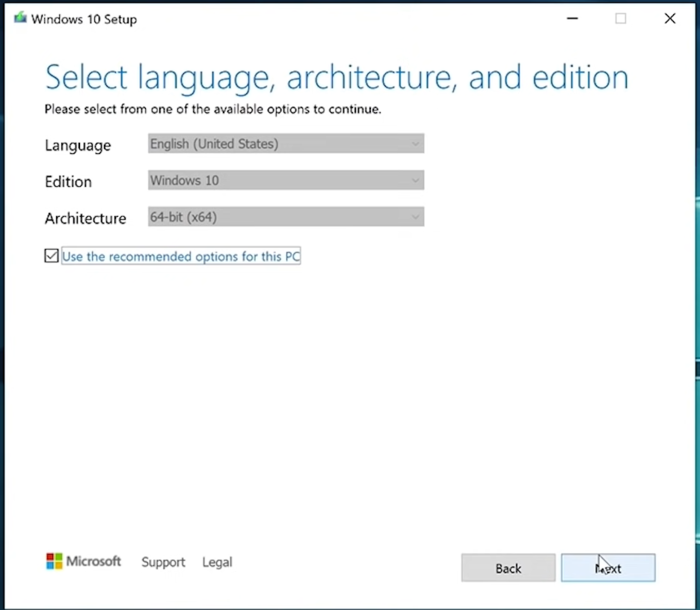Go Back to the previous step
This screenshot has height=610, width=700.
click(x=508, y=568)
